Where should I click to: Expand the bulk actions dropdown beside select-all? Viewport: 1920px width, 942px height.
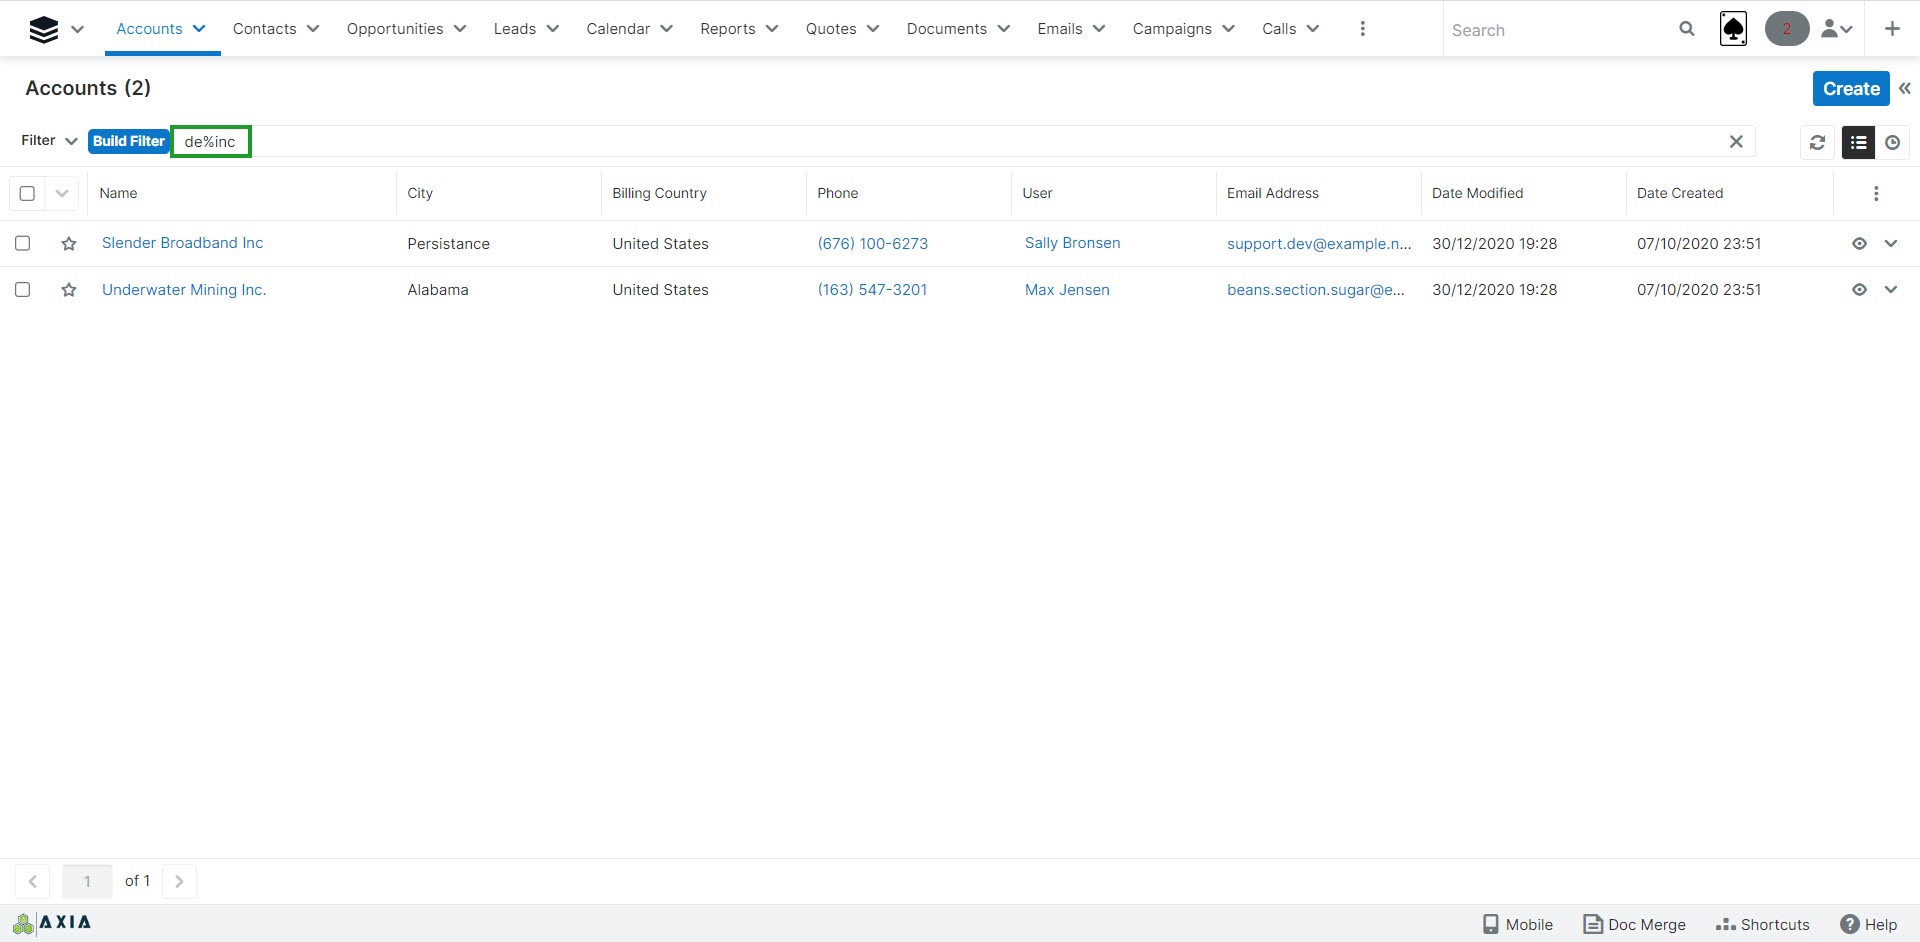pos(62,193)
